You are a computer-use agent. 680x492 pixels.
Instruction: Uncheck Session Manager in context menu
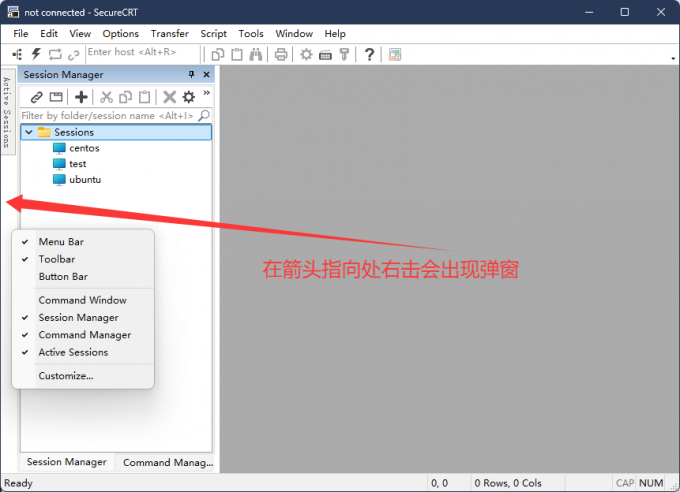(x=78, y=318)
